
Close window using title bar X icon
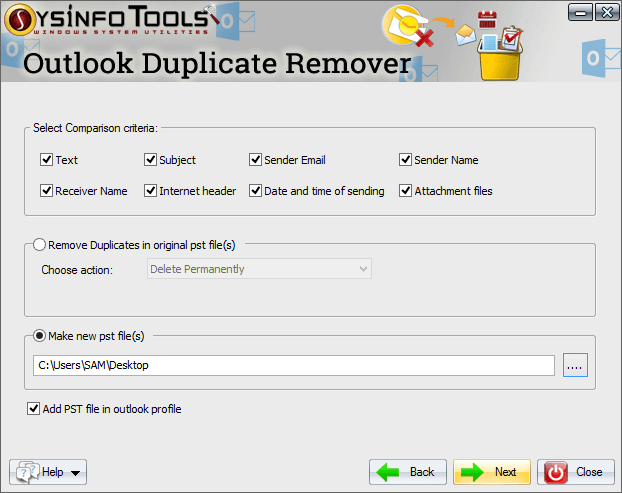coord(607,13)
